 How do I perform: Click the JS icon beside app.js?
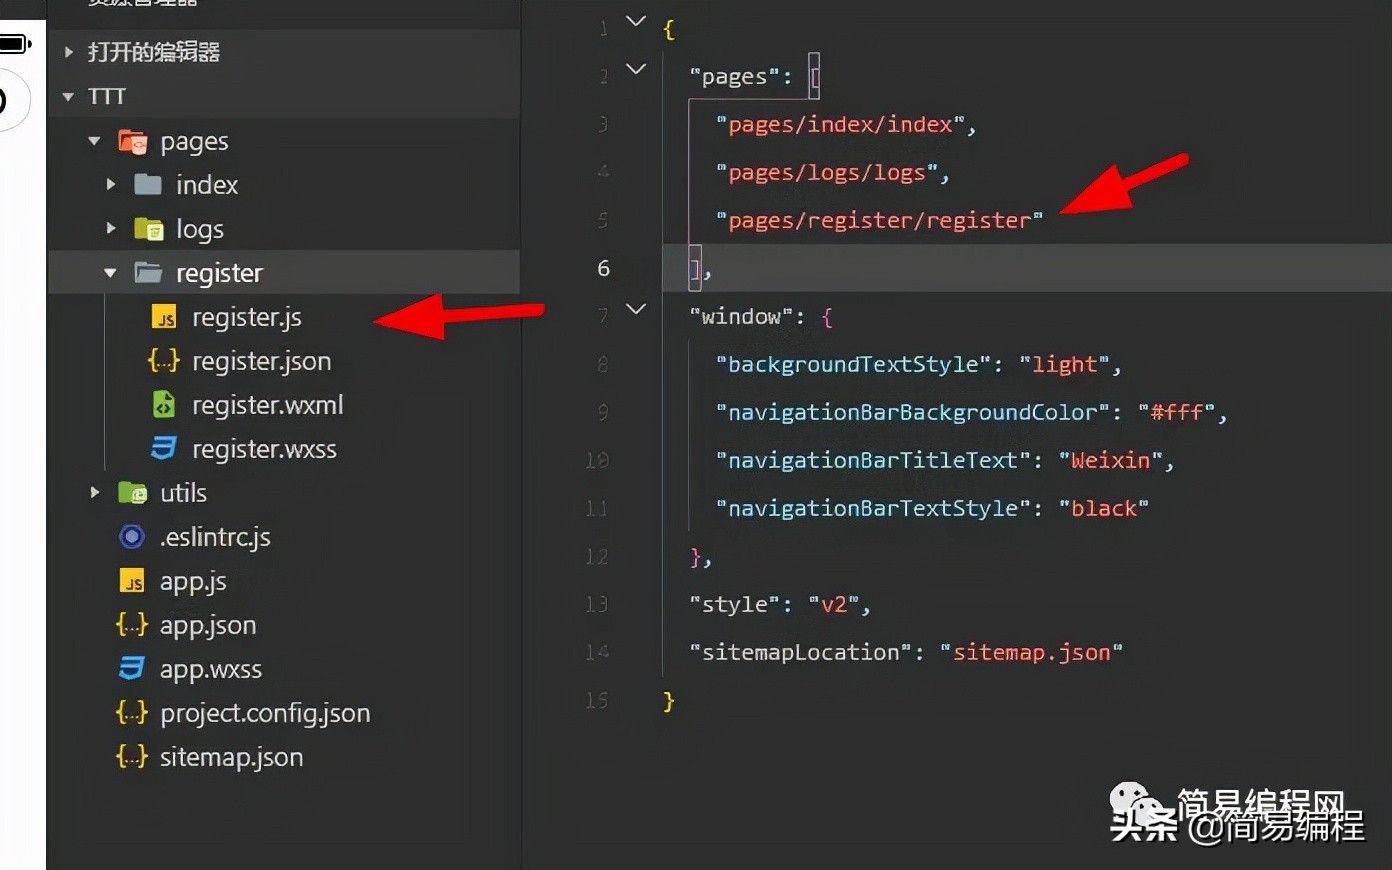click(132, 581)
